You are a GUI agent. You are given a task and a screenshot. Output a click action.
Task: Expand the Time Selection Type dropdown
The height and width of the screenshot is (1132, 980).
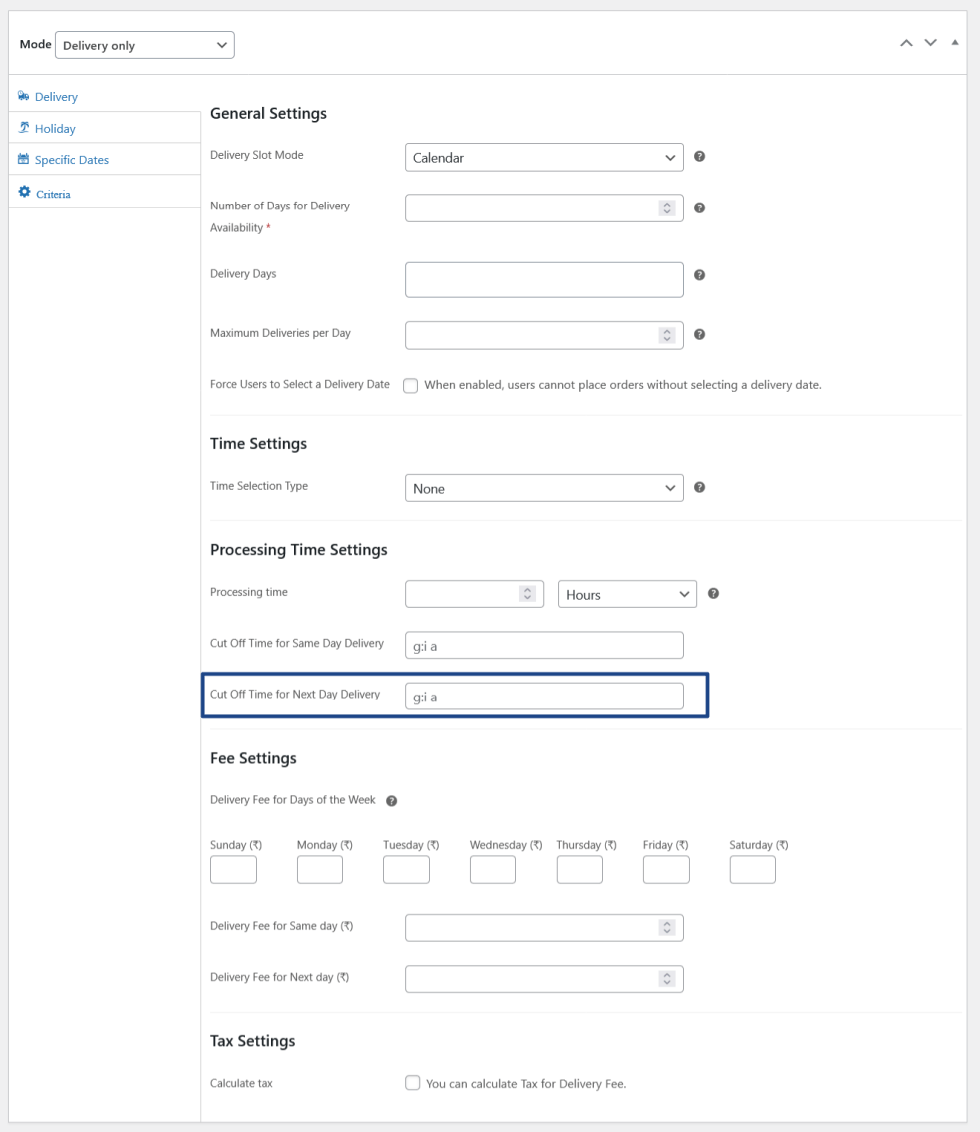click(544, 488)
